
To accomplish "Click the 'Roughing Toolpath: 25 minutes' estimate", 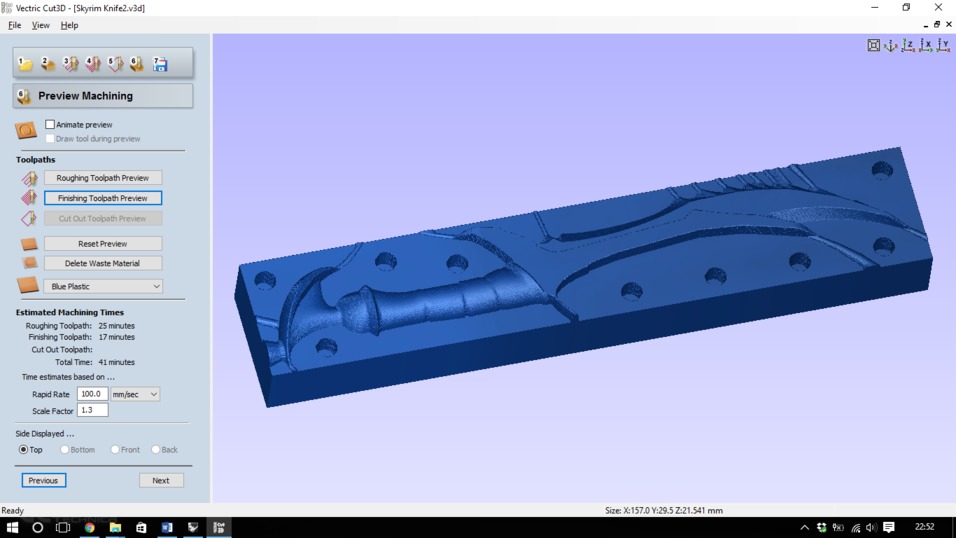I will pyautogui.click(x=80, y=326).
